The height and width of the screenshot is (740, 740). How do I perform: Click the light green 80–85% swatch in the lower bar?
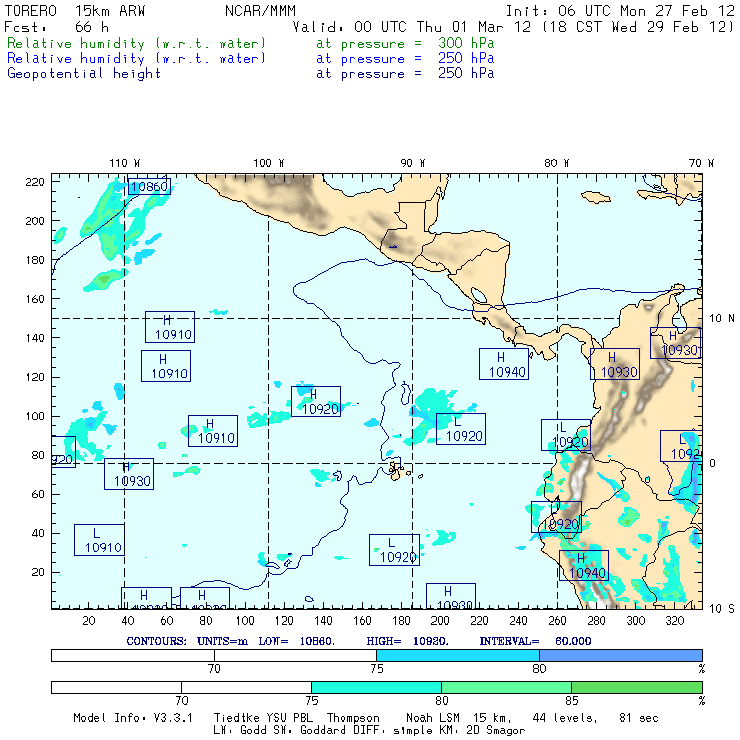[506, 687]
